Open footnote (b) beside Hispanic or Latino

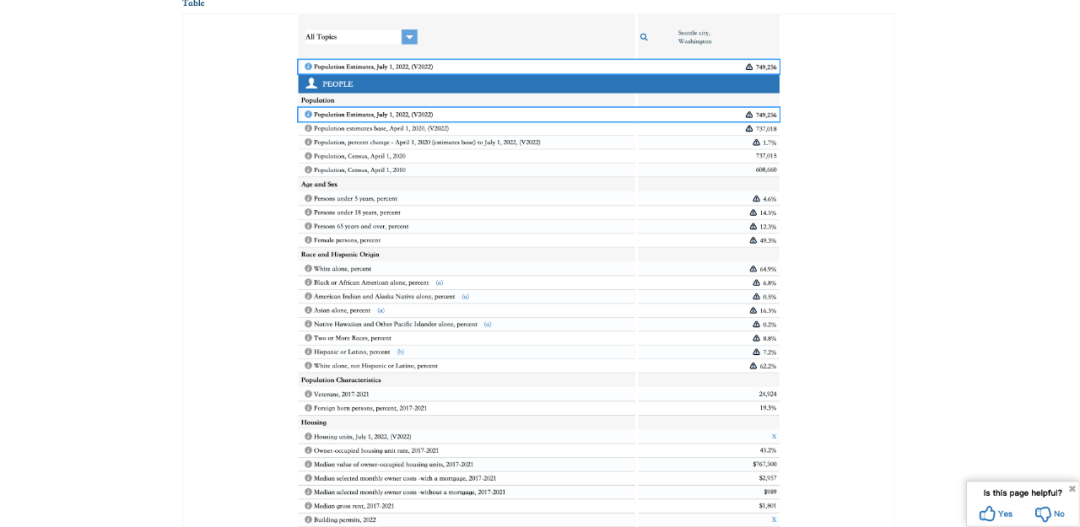[x=400, y=352]
